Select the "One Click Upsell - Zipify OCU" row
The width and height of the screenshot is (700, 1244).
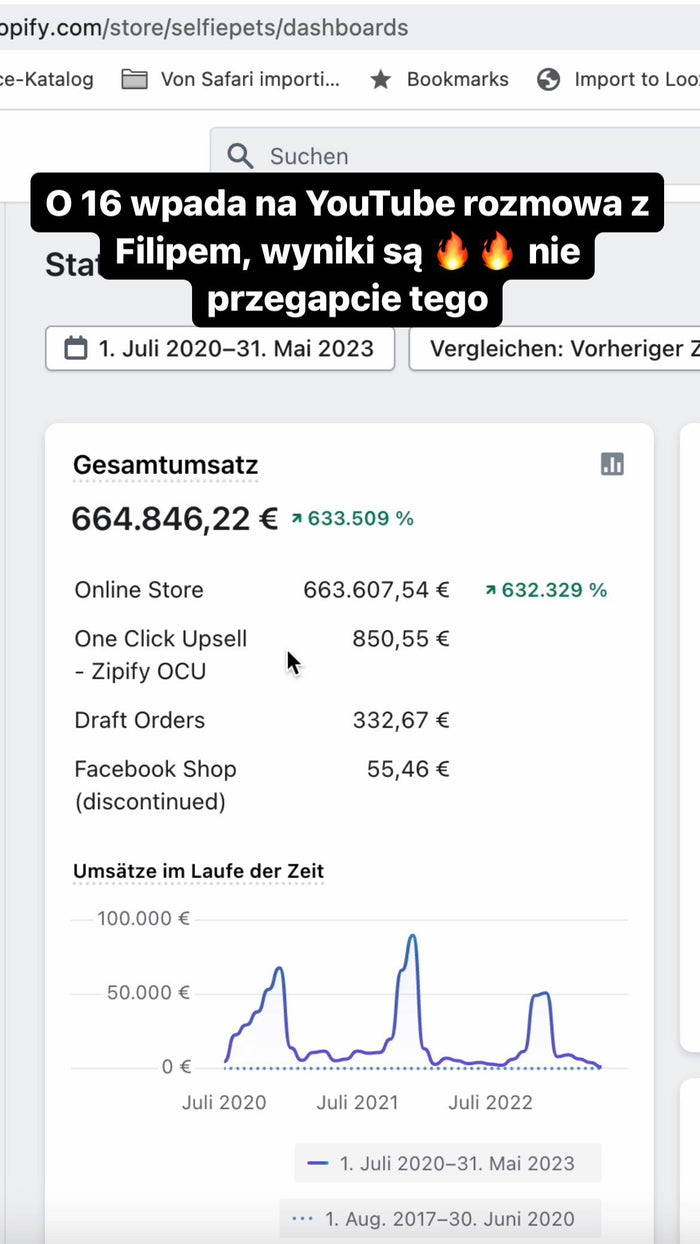click(160, 655)
